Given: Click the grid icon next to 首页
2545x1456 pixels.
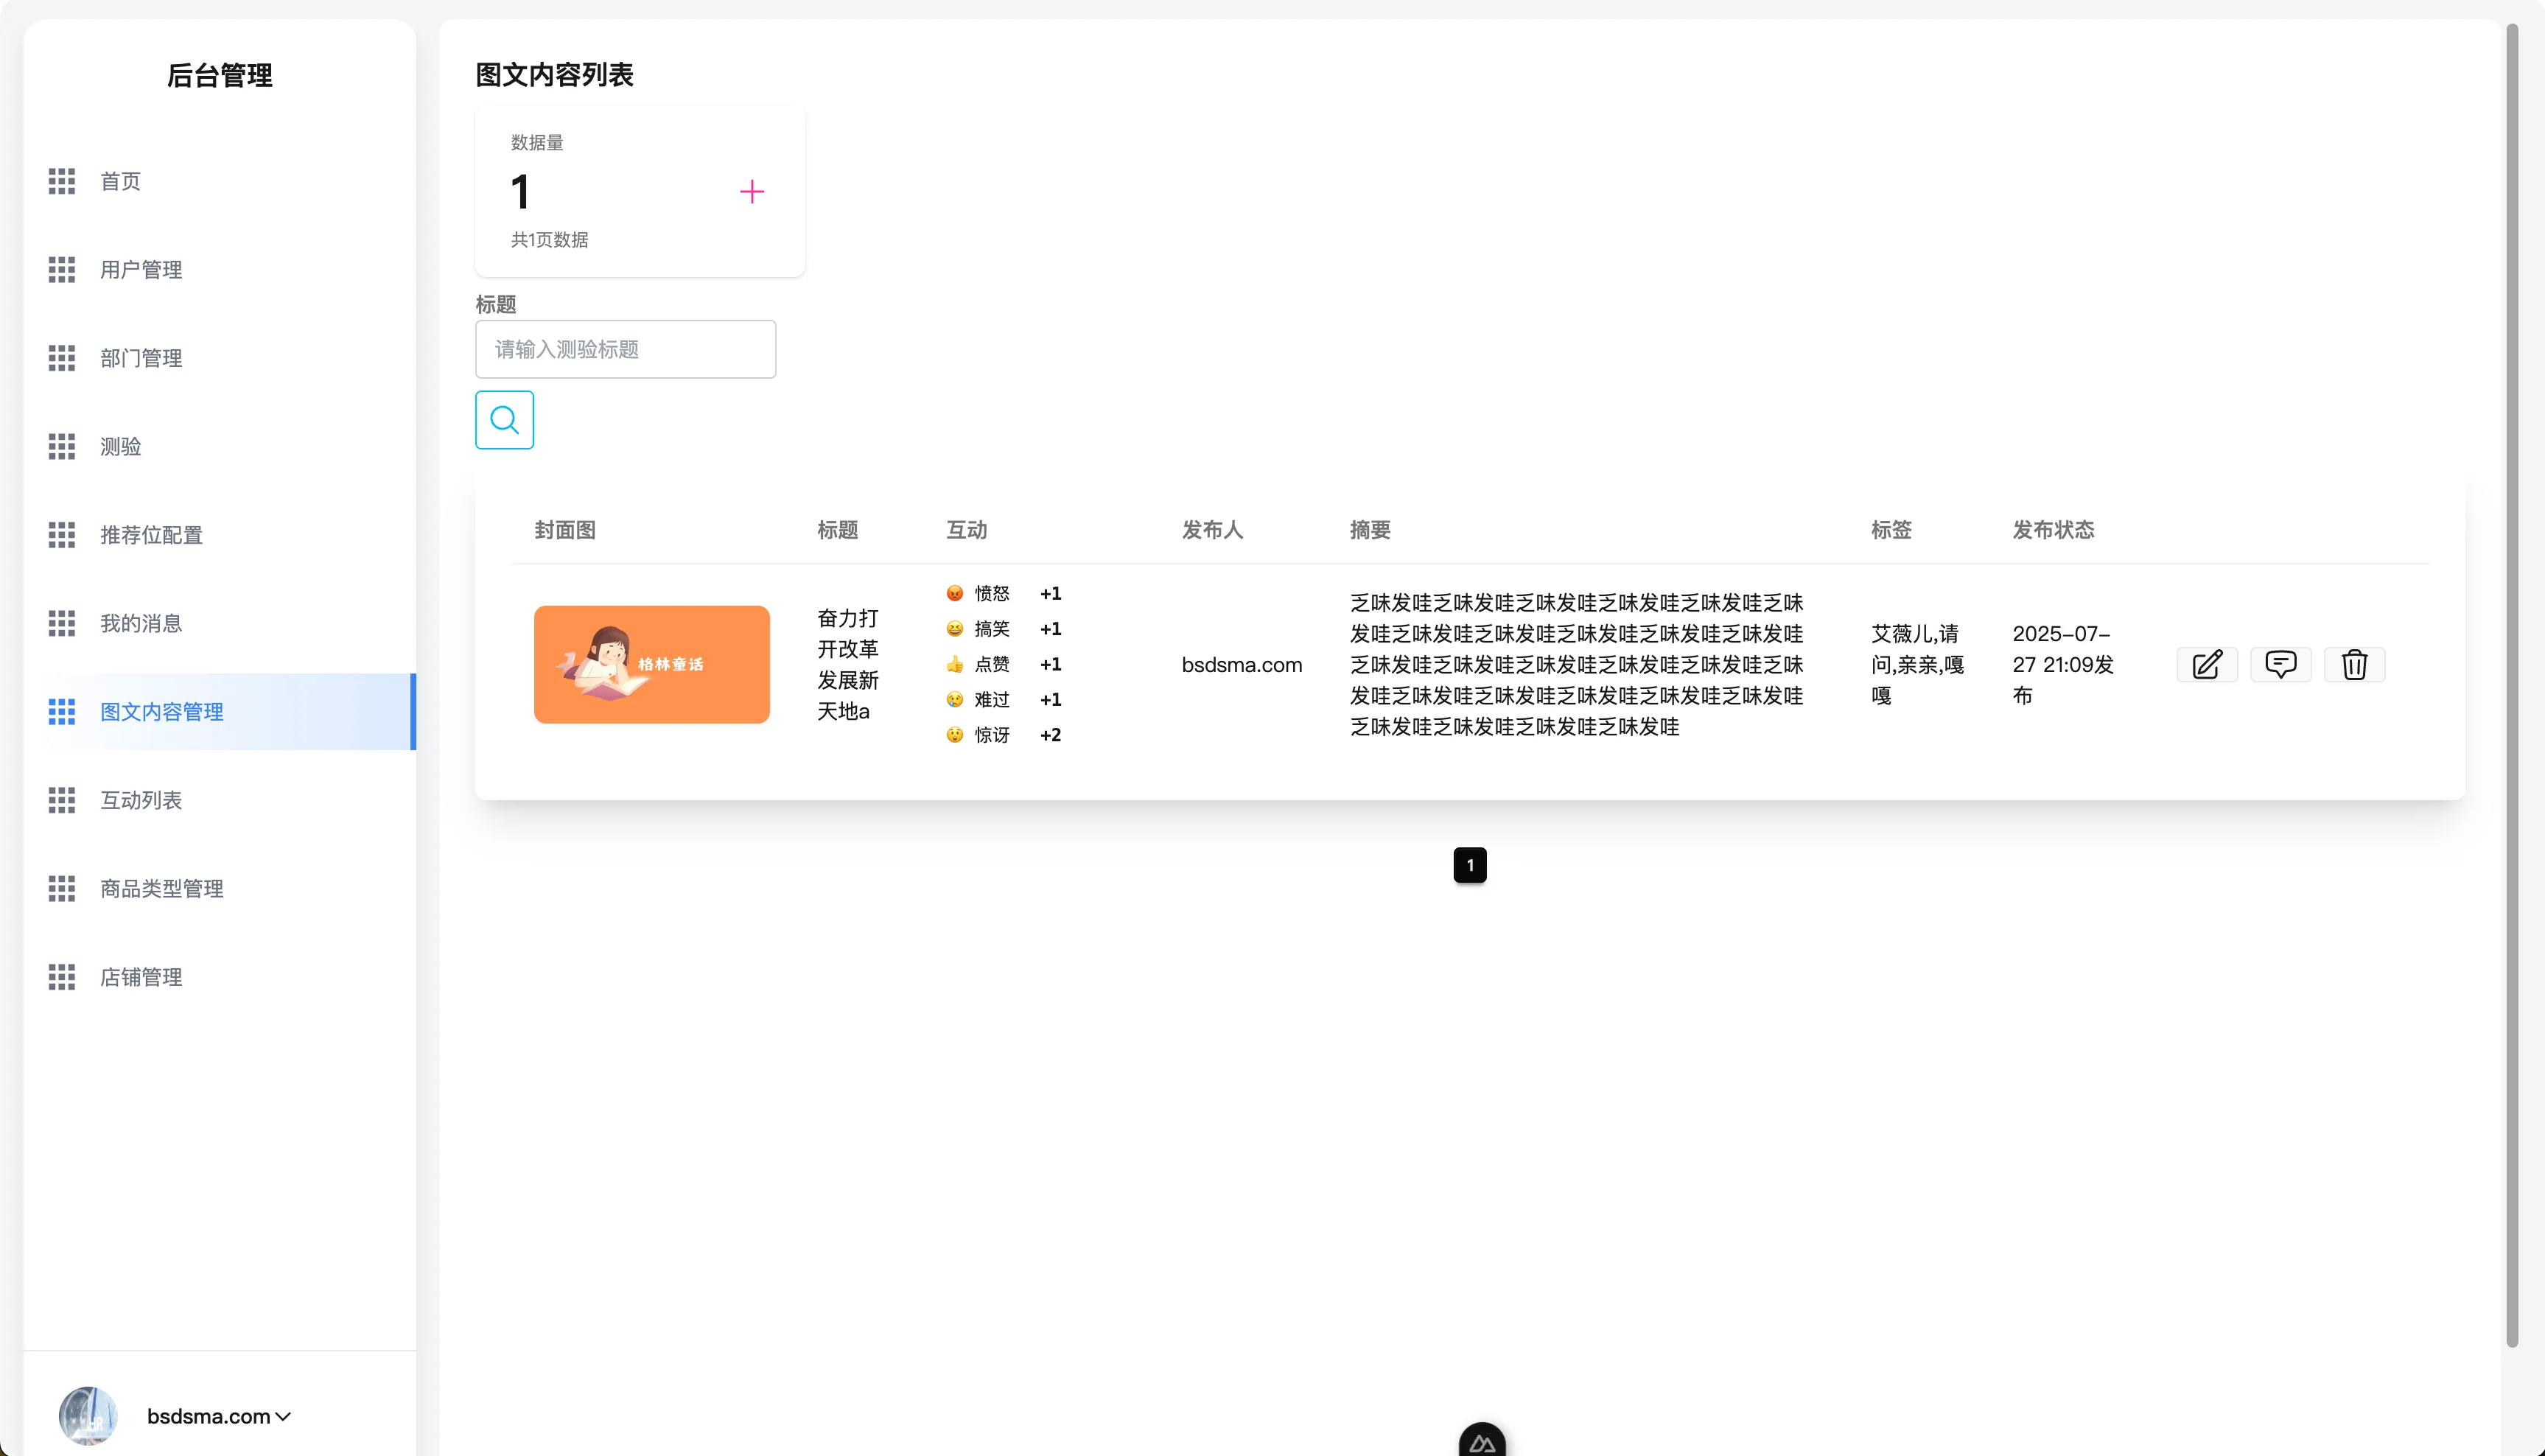Looking at the screenshot, I should pos(61,181).
